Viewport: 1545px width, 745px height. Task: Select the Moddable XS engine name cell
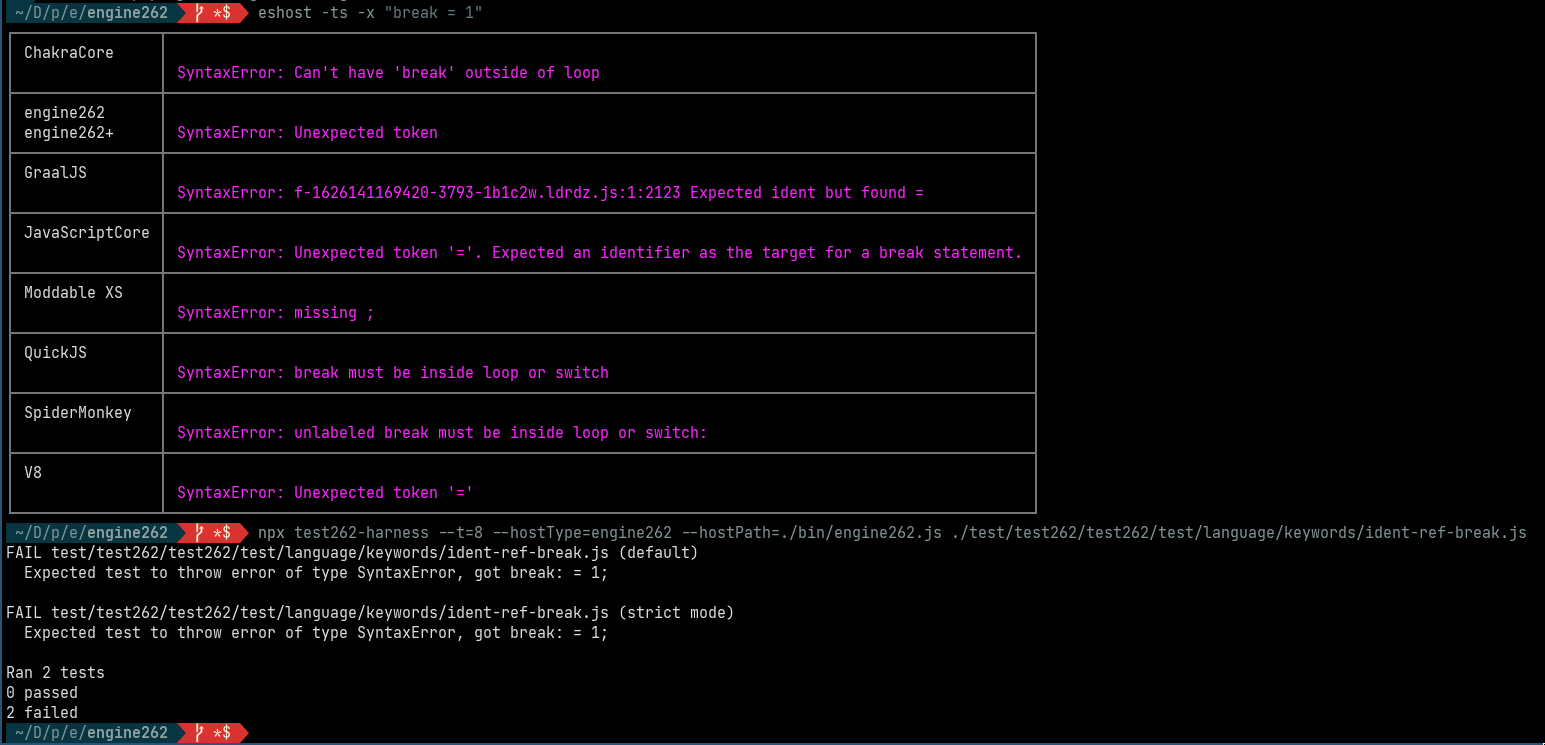click(x=86, y=303)
